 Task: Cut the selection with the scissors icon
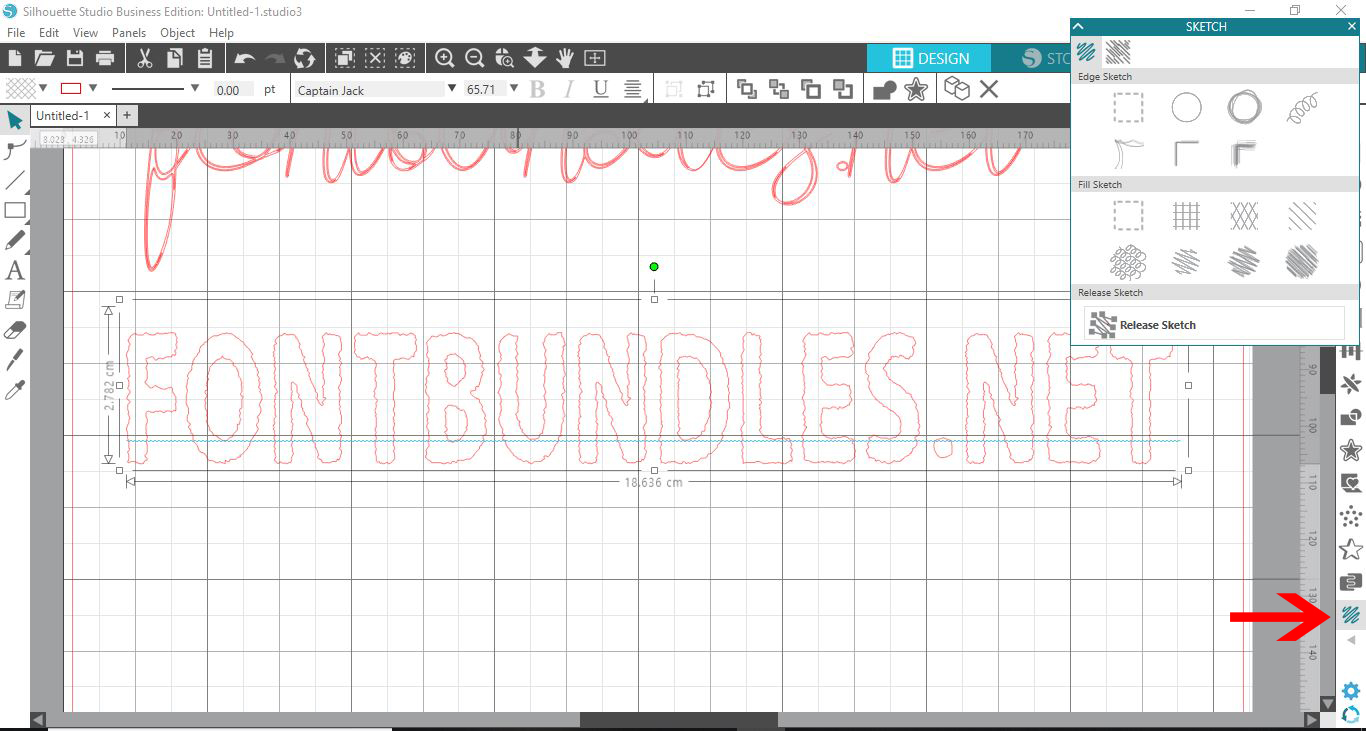pos(145,58)
